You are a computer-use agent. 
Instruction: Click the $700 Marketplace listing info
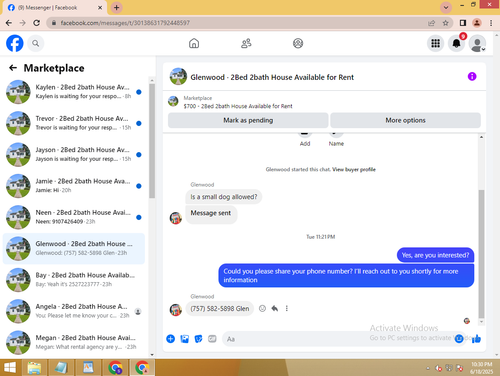[x=238, y=102]
